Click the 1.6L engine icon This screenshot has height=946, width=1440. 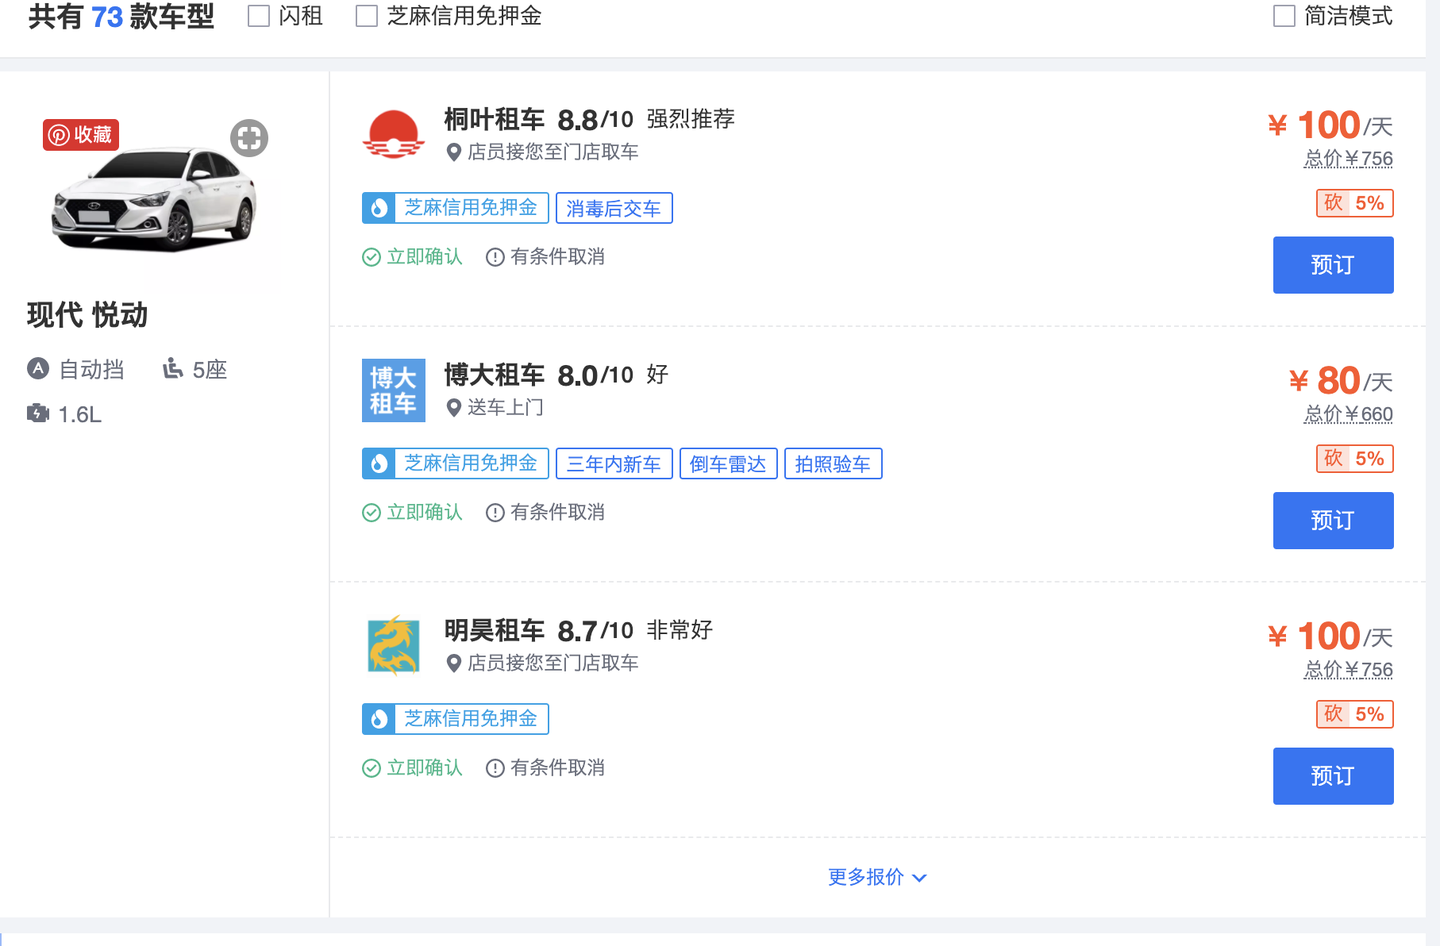(x=38, y=413)
